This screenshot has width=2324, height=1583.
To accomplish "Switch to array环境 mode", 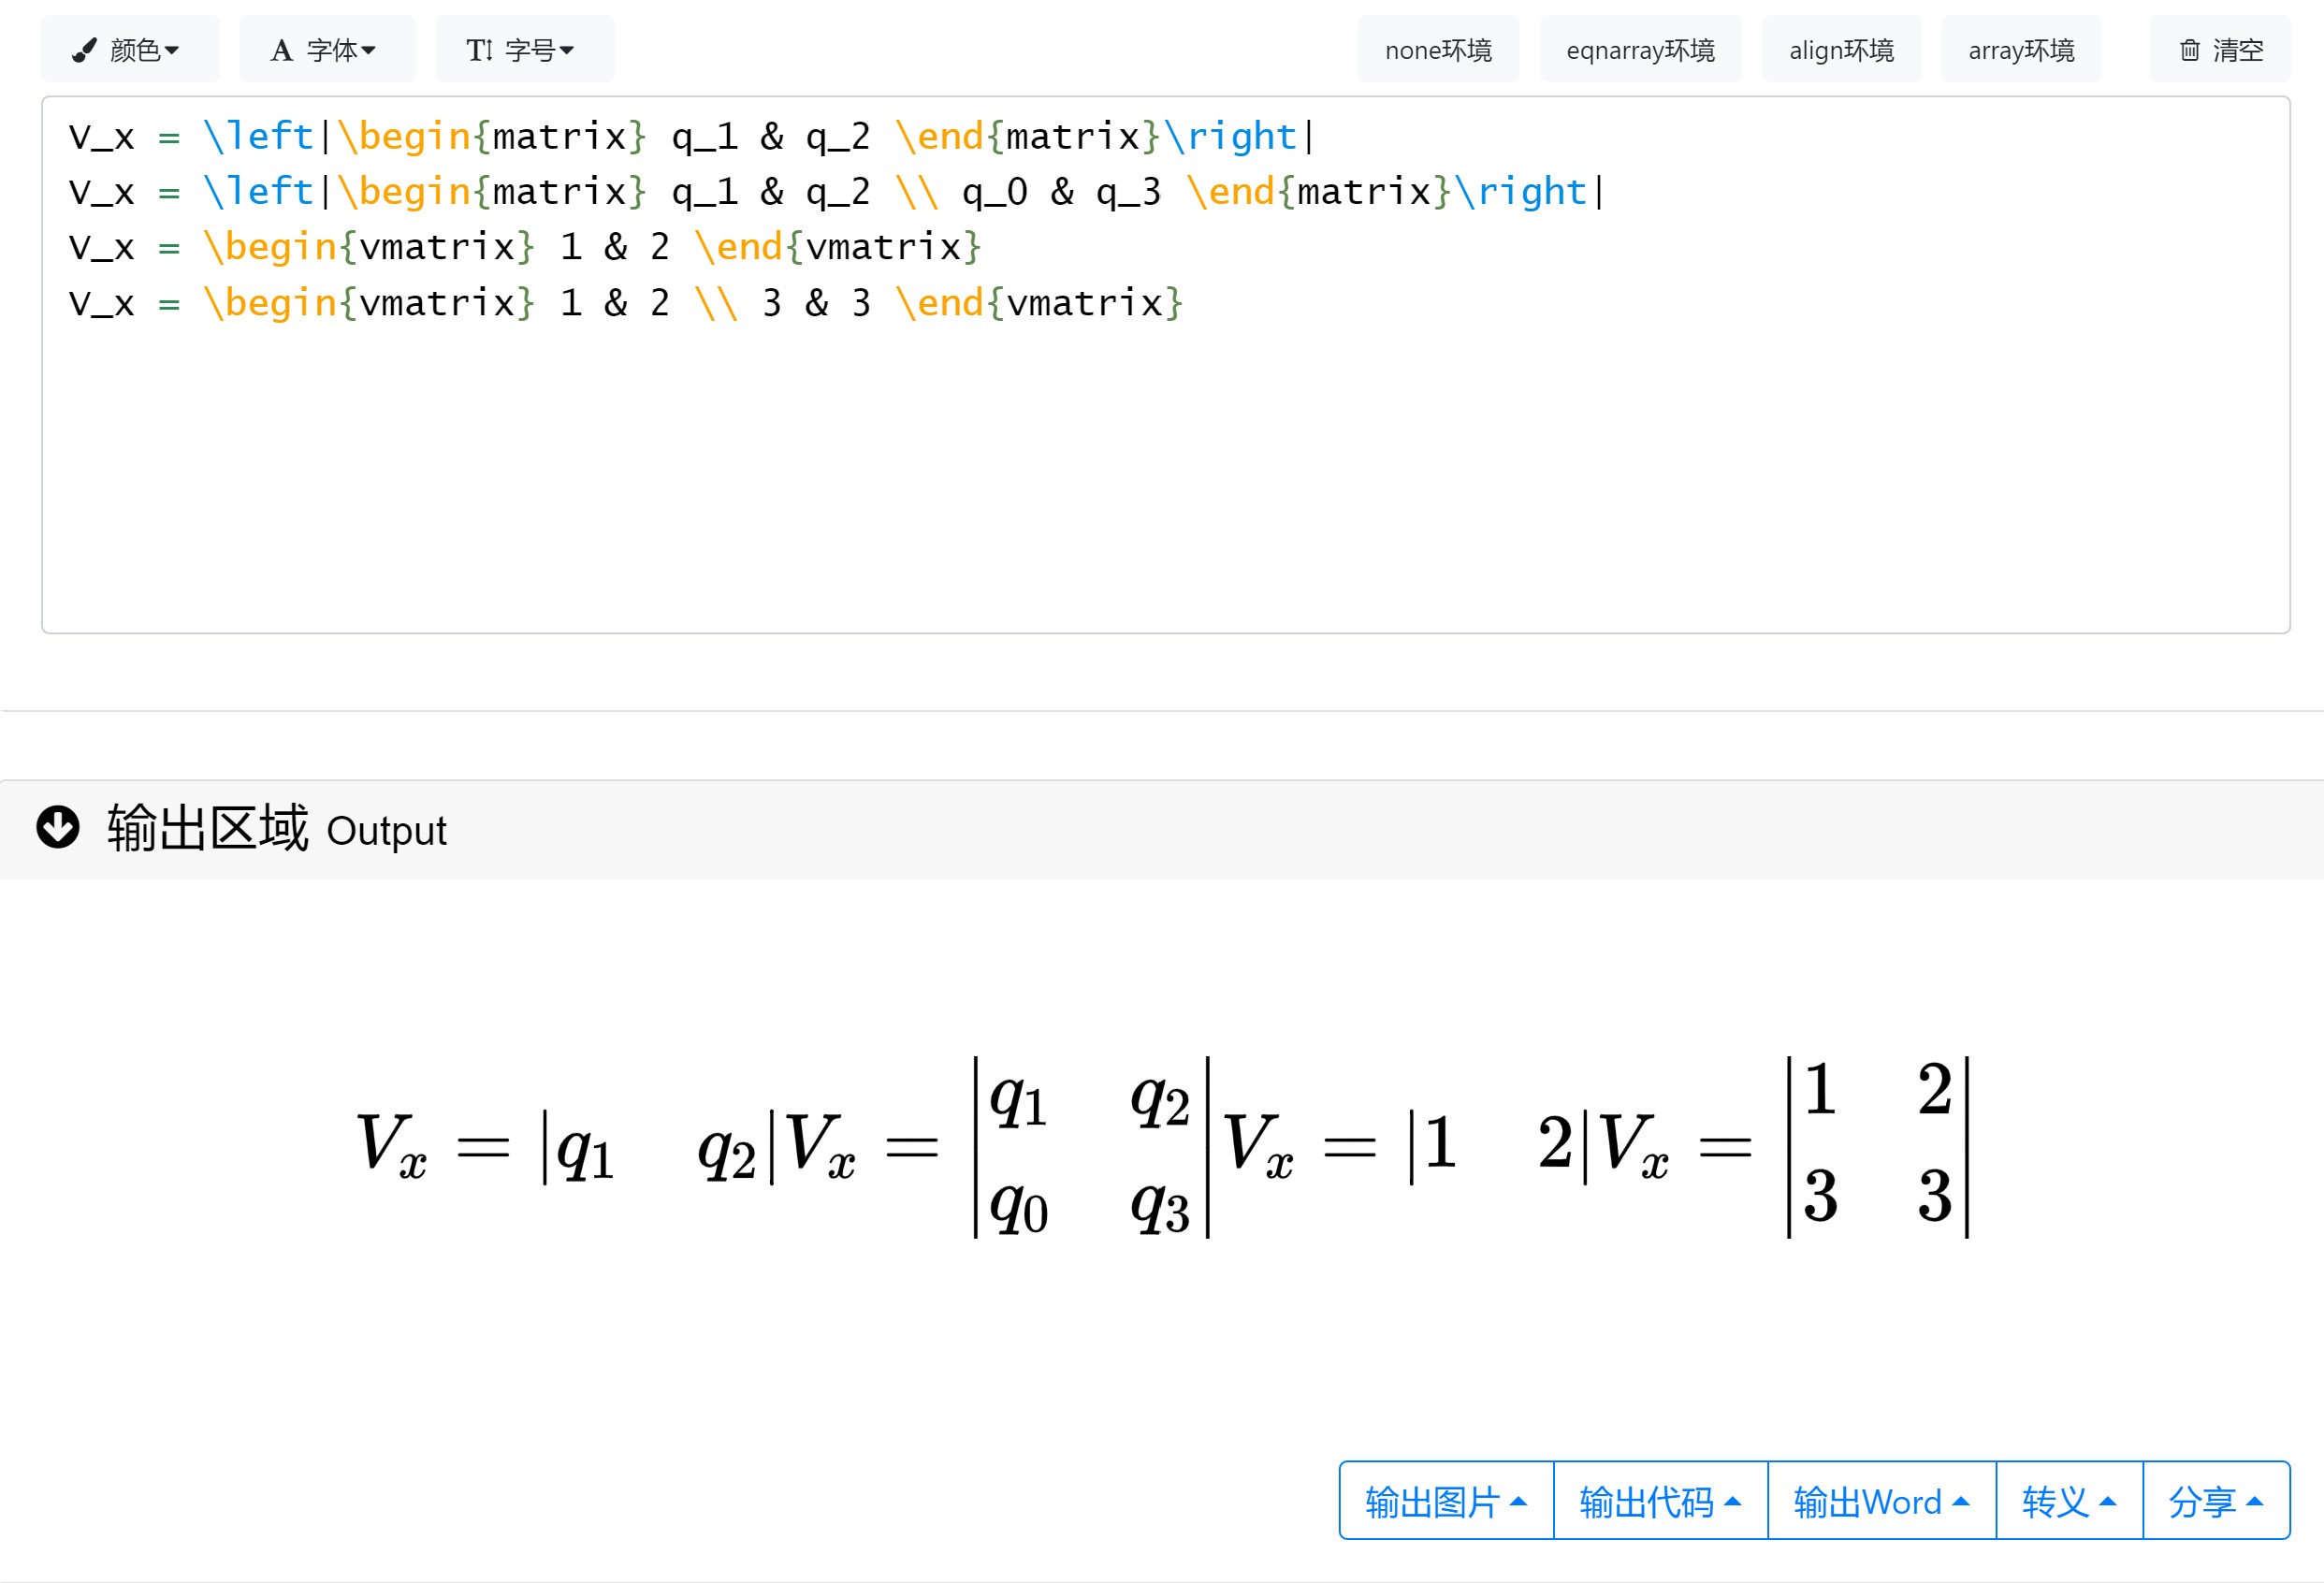I will pyautogui.click(x=2020, y=48).
